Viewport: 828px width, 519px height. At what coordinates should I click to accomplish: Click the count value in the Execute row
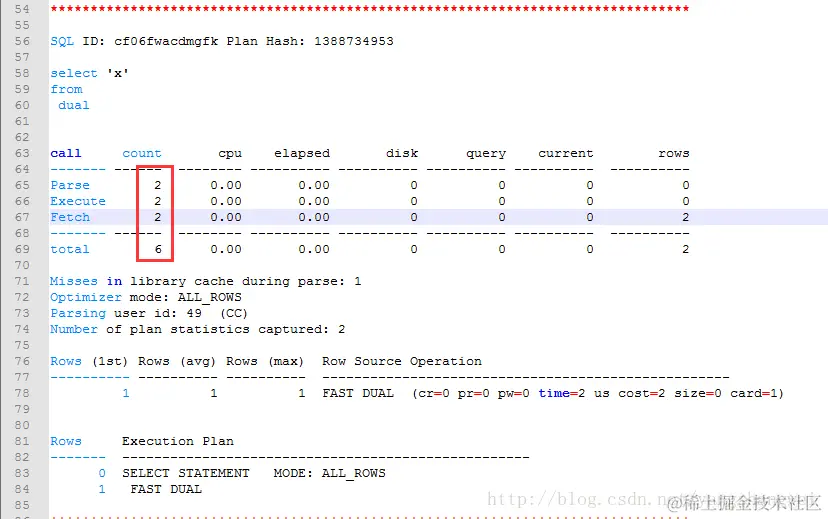click(x=157, y=201)
